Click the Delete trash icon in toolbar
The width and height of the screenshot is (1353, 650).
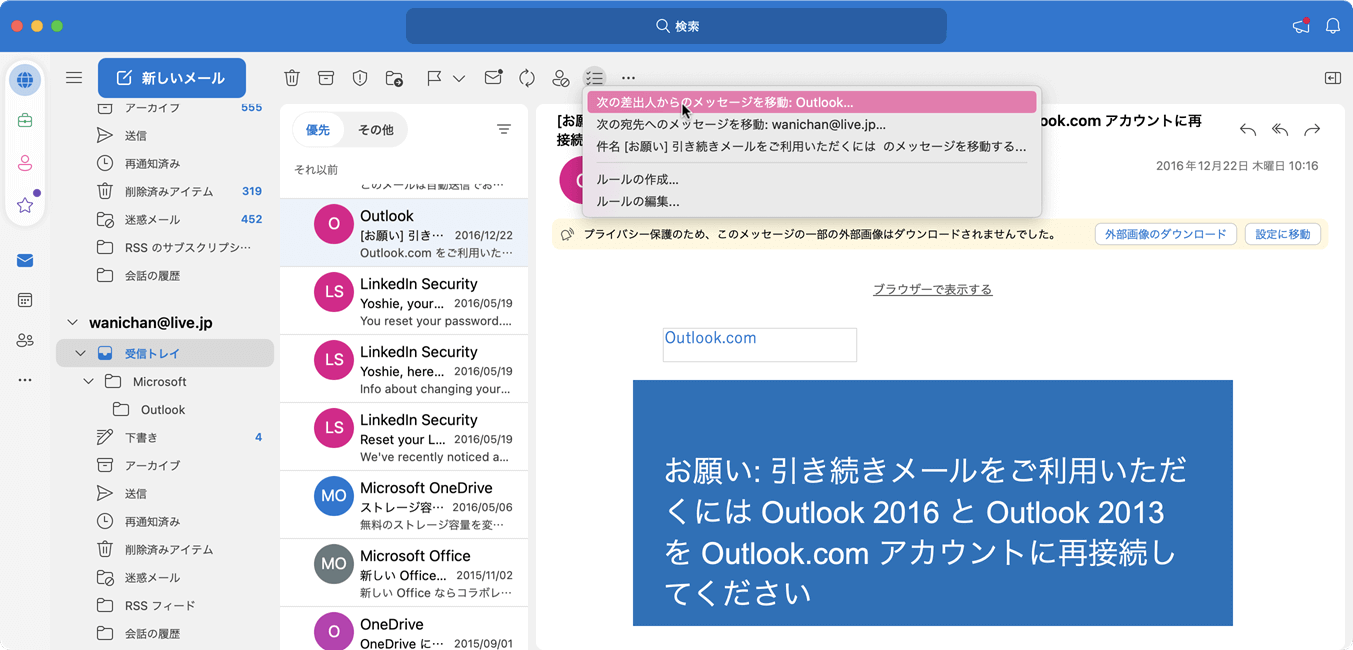click(292, 78)
